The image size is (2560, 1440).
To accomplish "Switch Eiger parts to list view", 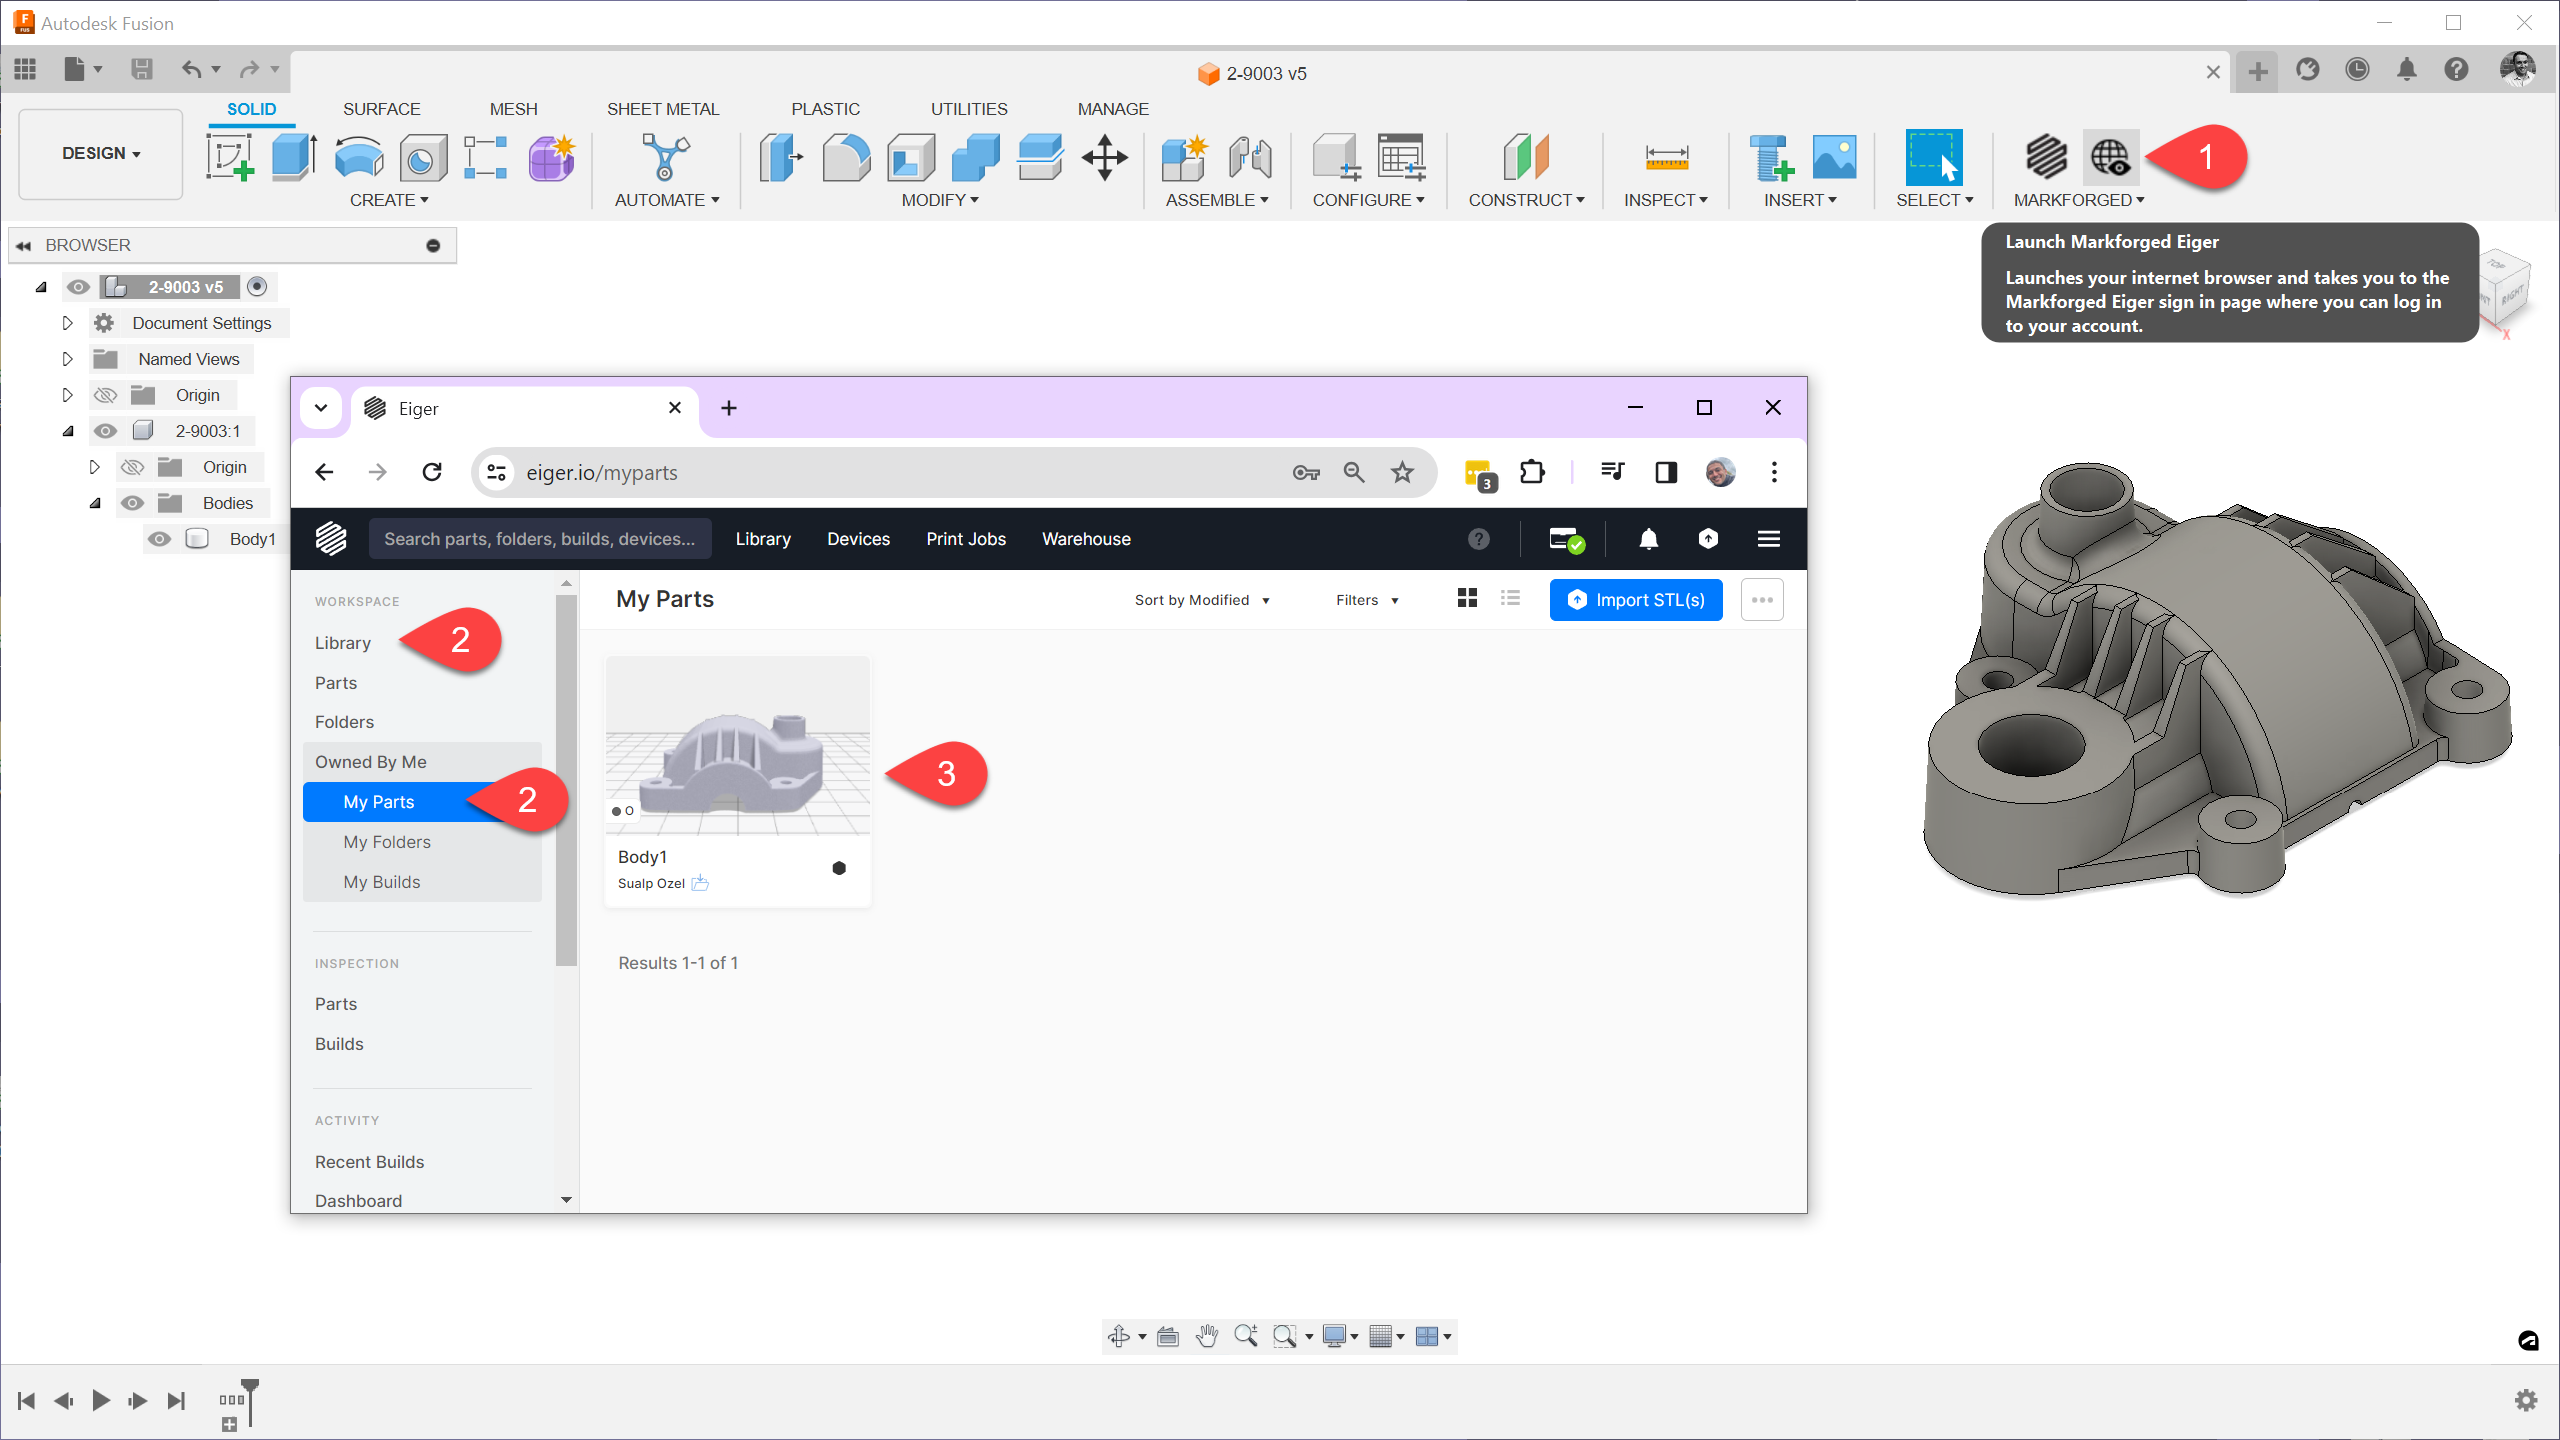I will [x=1510, y=599].
